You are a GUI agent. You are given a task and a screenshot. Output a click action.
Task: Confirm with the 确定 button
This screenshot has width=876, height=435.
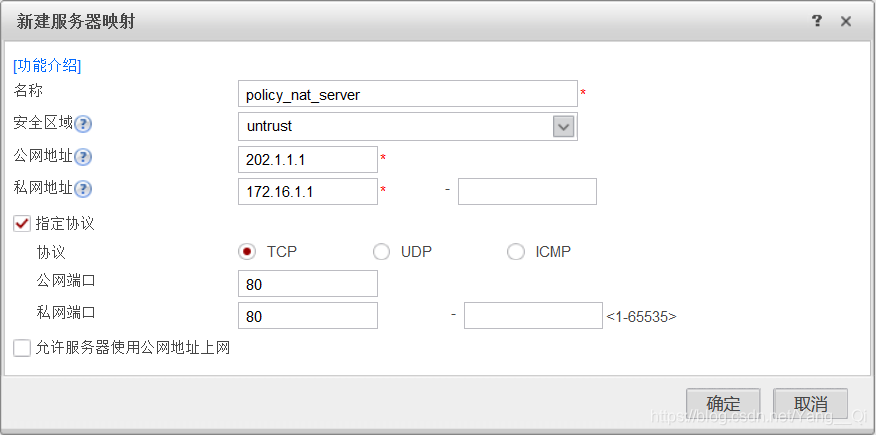pos(723,403)
